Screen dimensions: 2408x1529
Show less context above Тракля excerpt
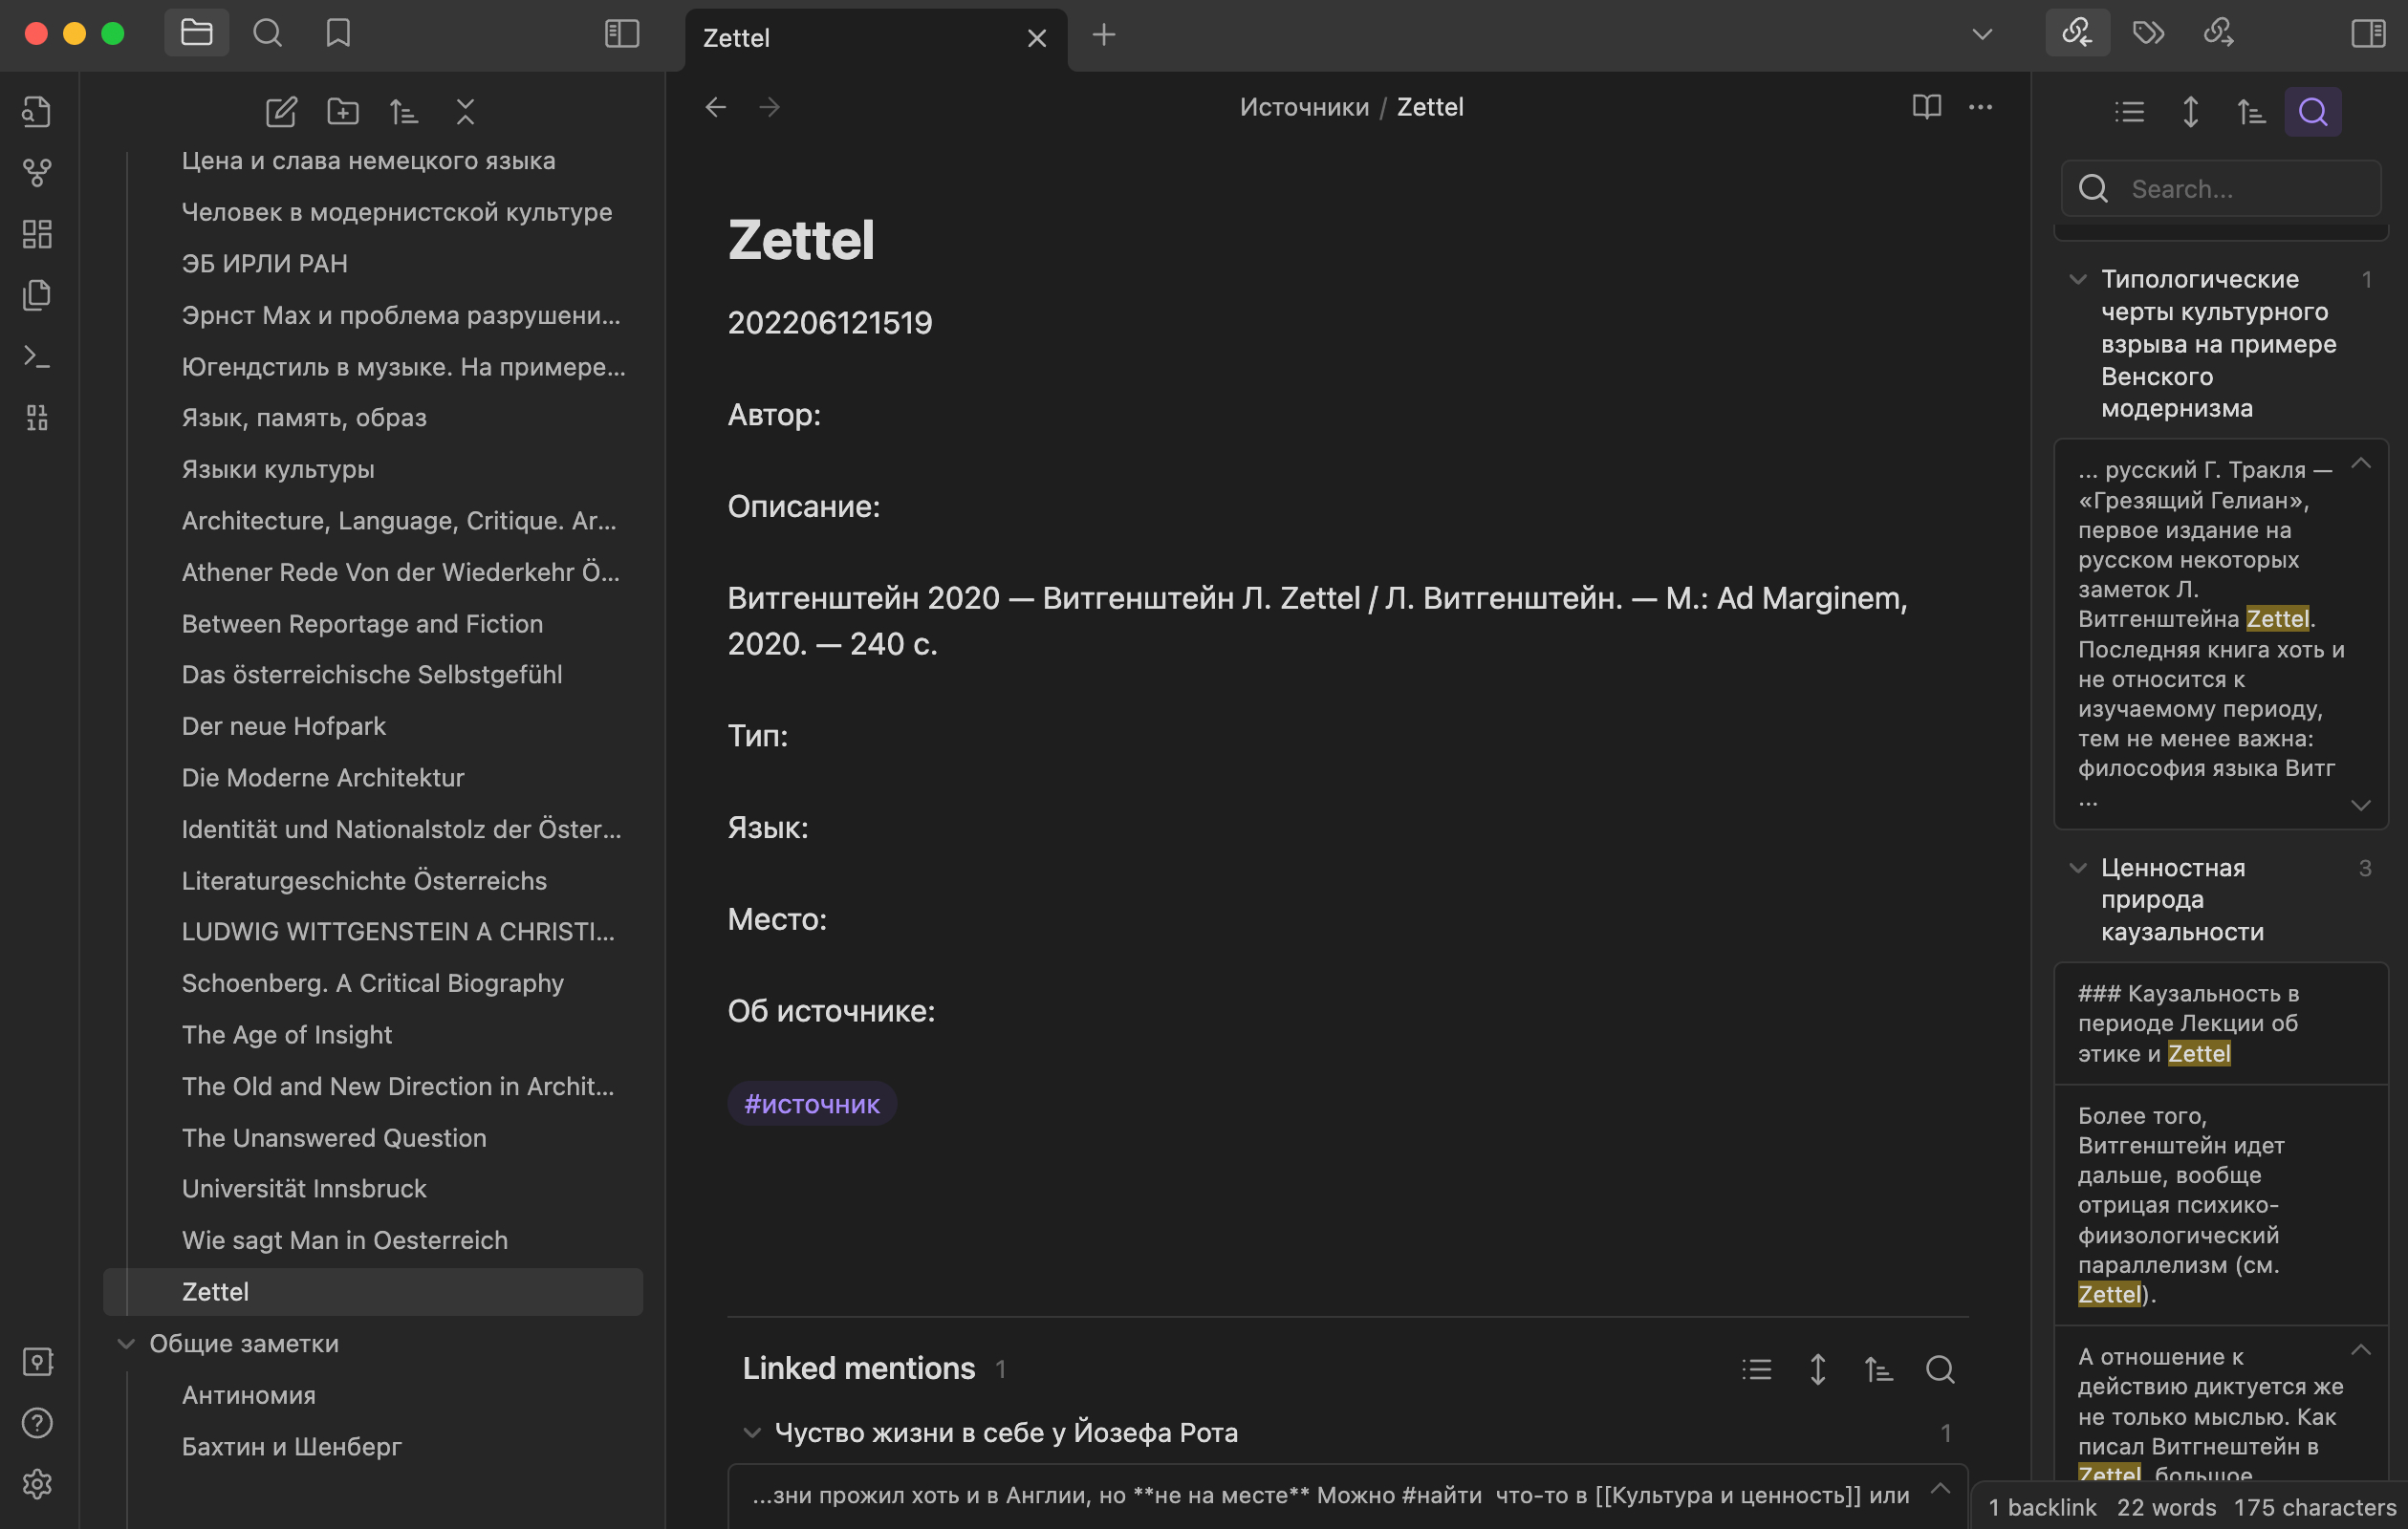click(2360, 463)
